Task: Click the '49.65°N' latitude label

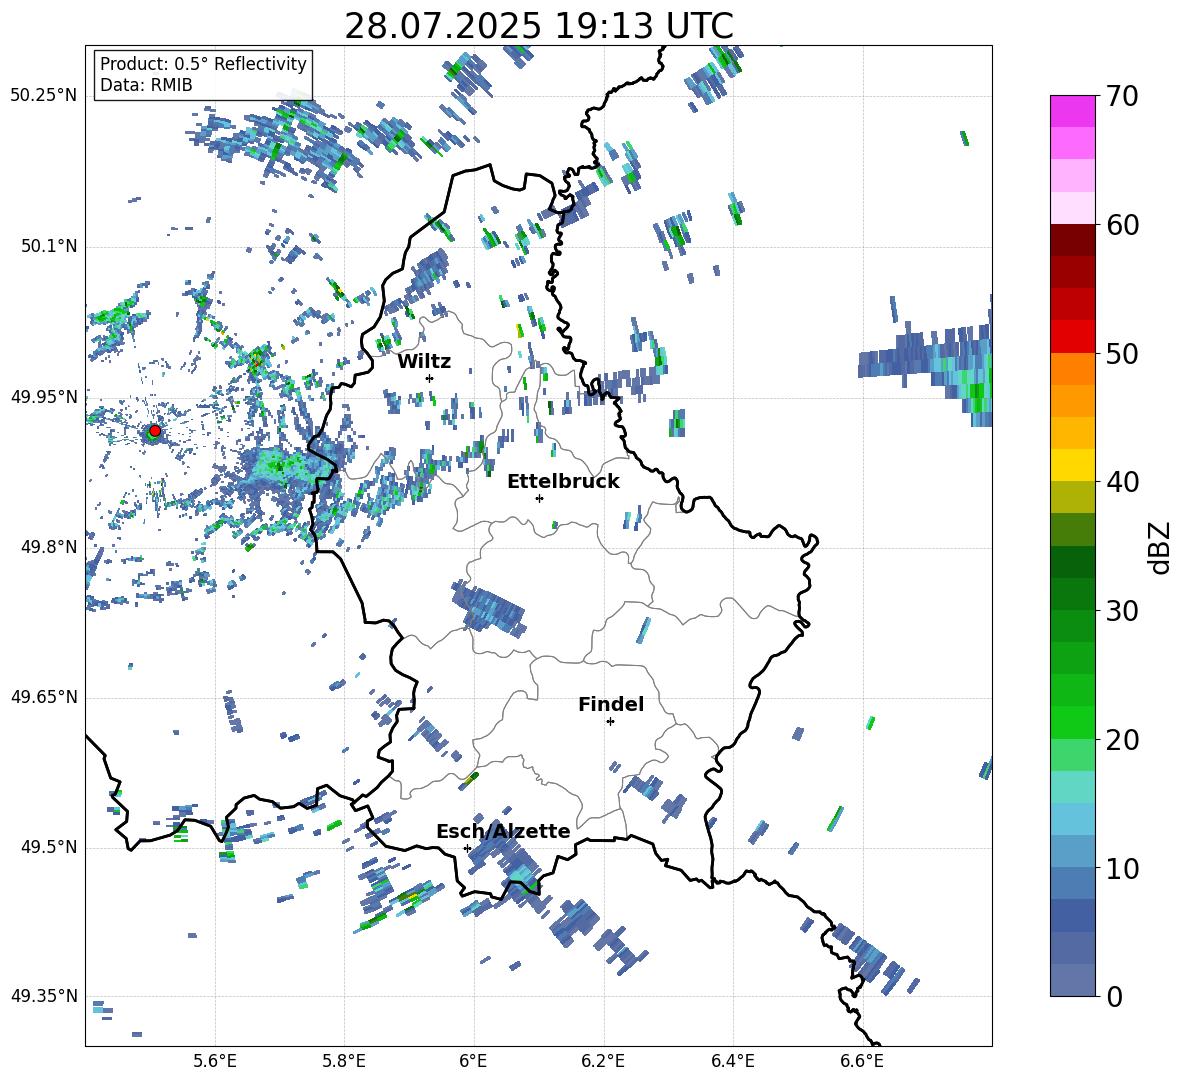Action: [x=44, y=697]
